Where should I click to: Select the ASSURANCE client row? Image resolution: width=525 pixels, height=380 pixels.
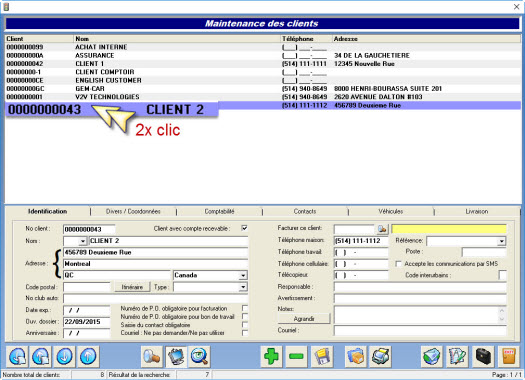pos(263,56)
